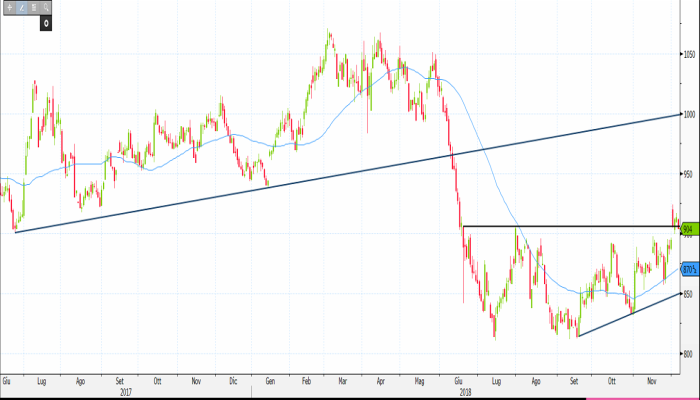Click the 1000 price axis label

(x=688, y=114)
